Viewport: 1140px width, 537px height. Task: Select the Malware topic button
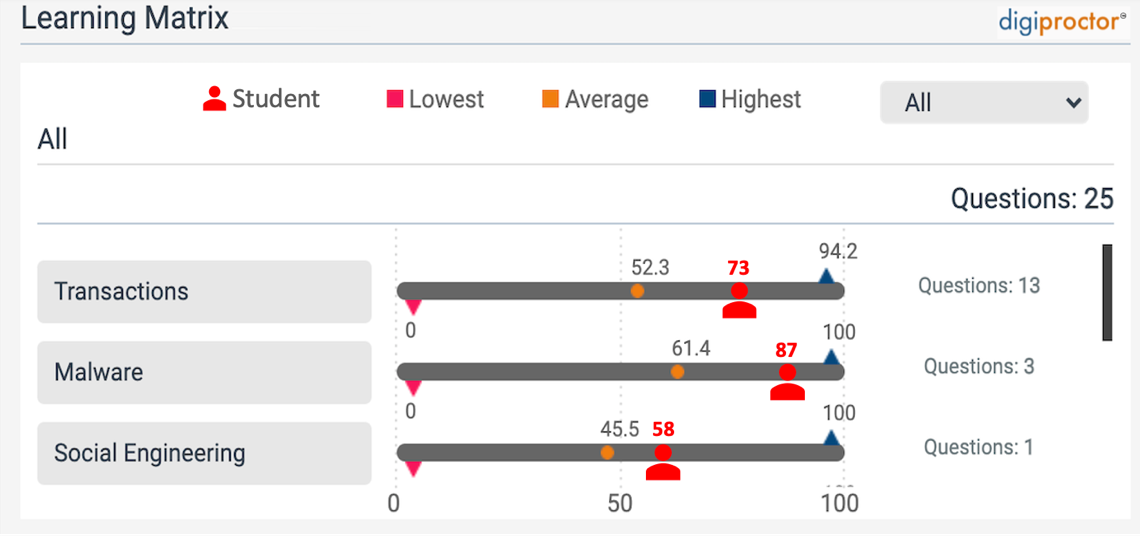pyautogui.click(x=204, y=372)
